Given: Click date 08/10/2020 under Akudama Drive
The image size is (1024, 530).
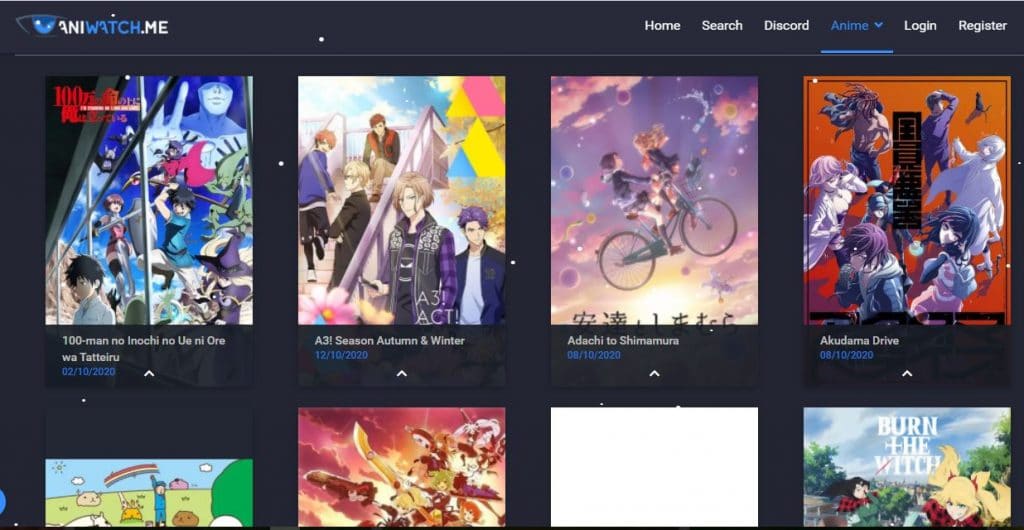Looking at the screenshot, I should (847, 355).
